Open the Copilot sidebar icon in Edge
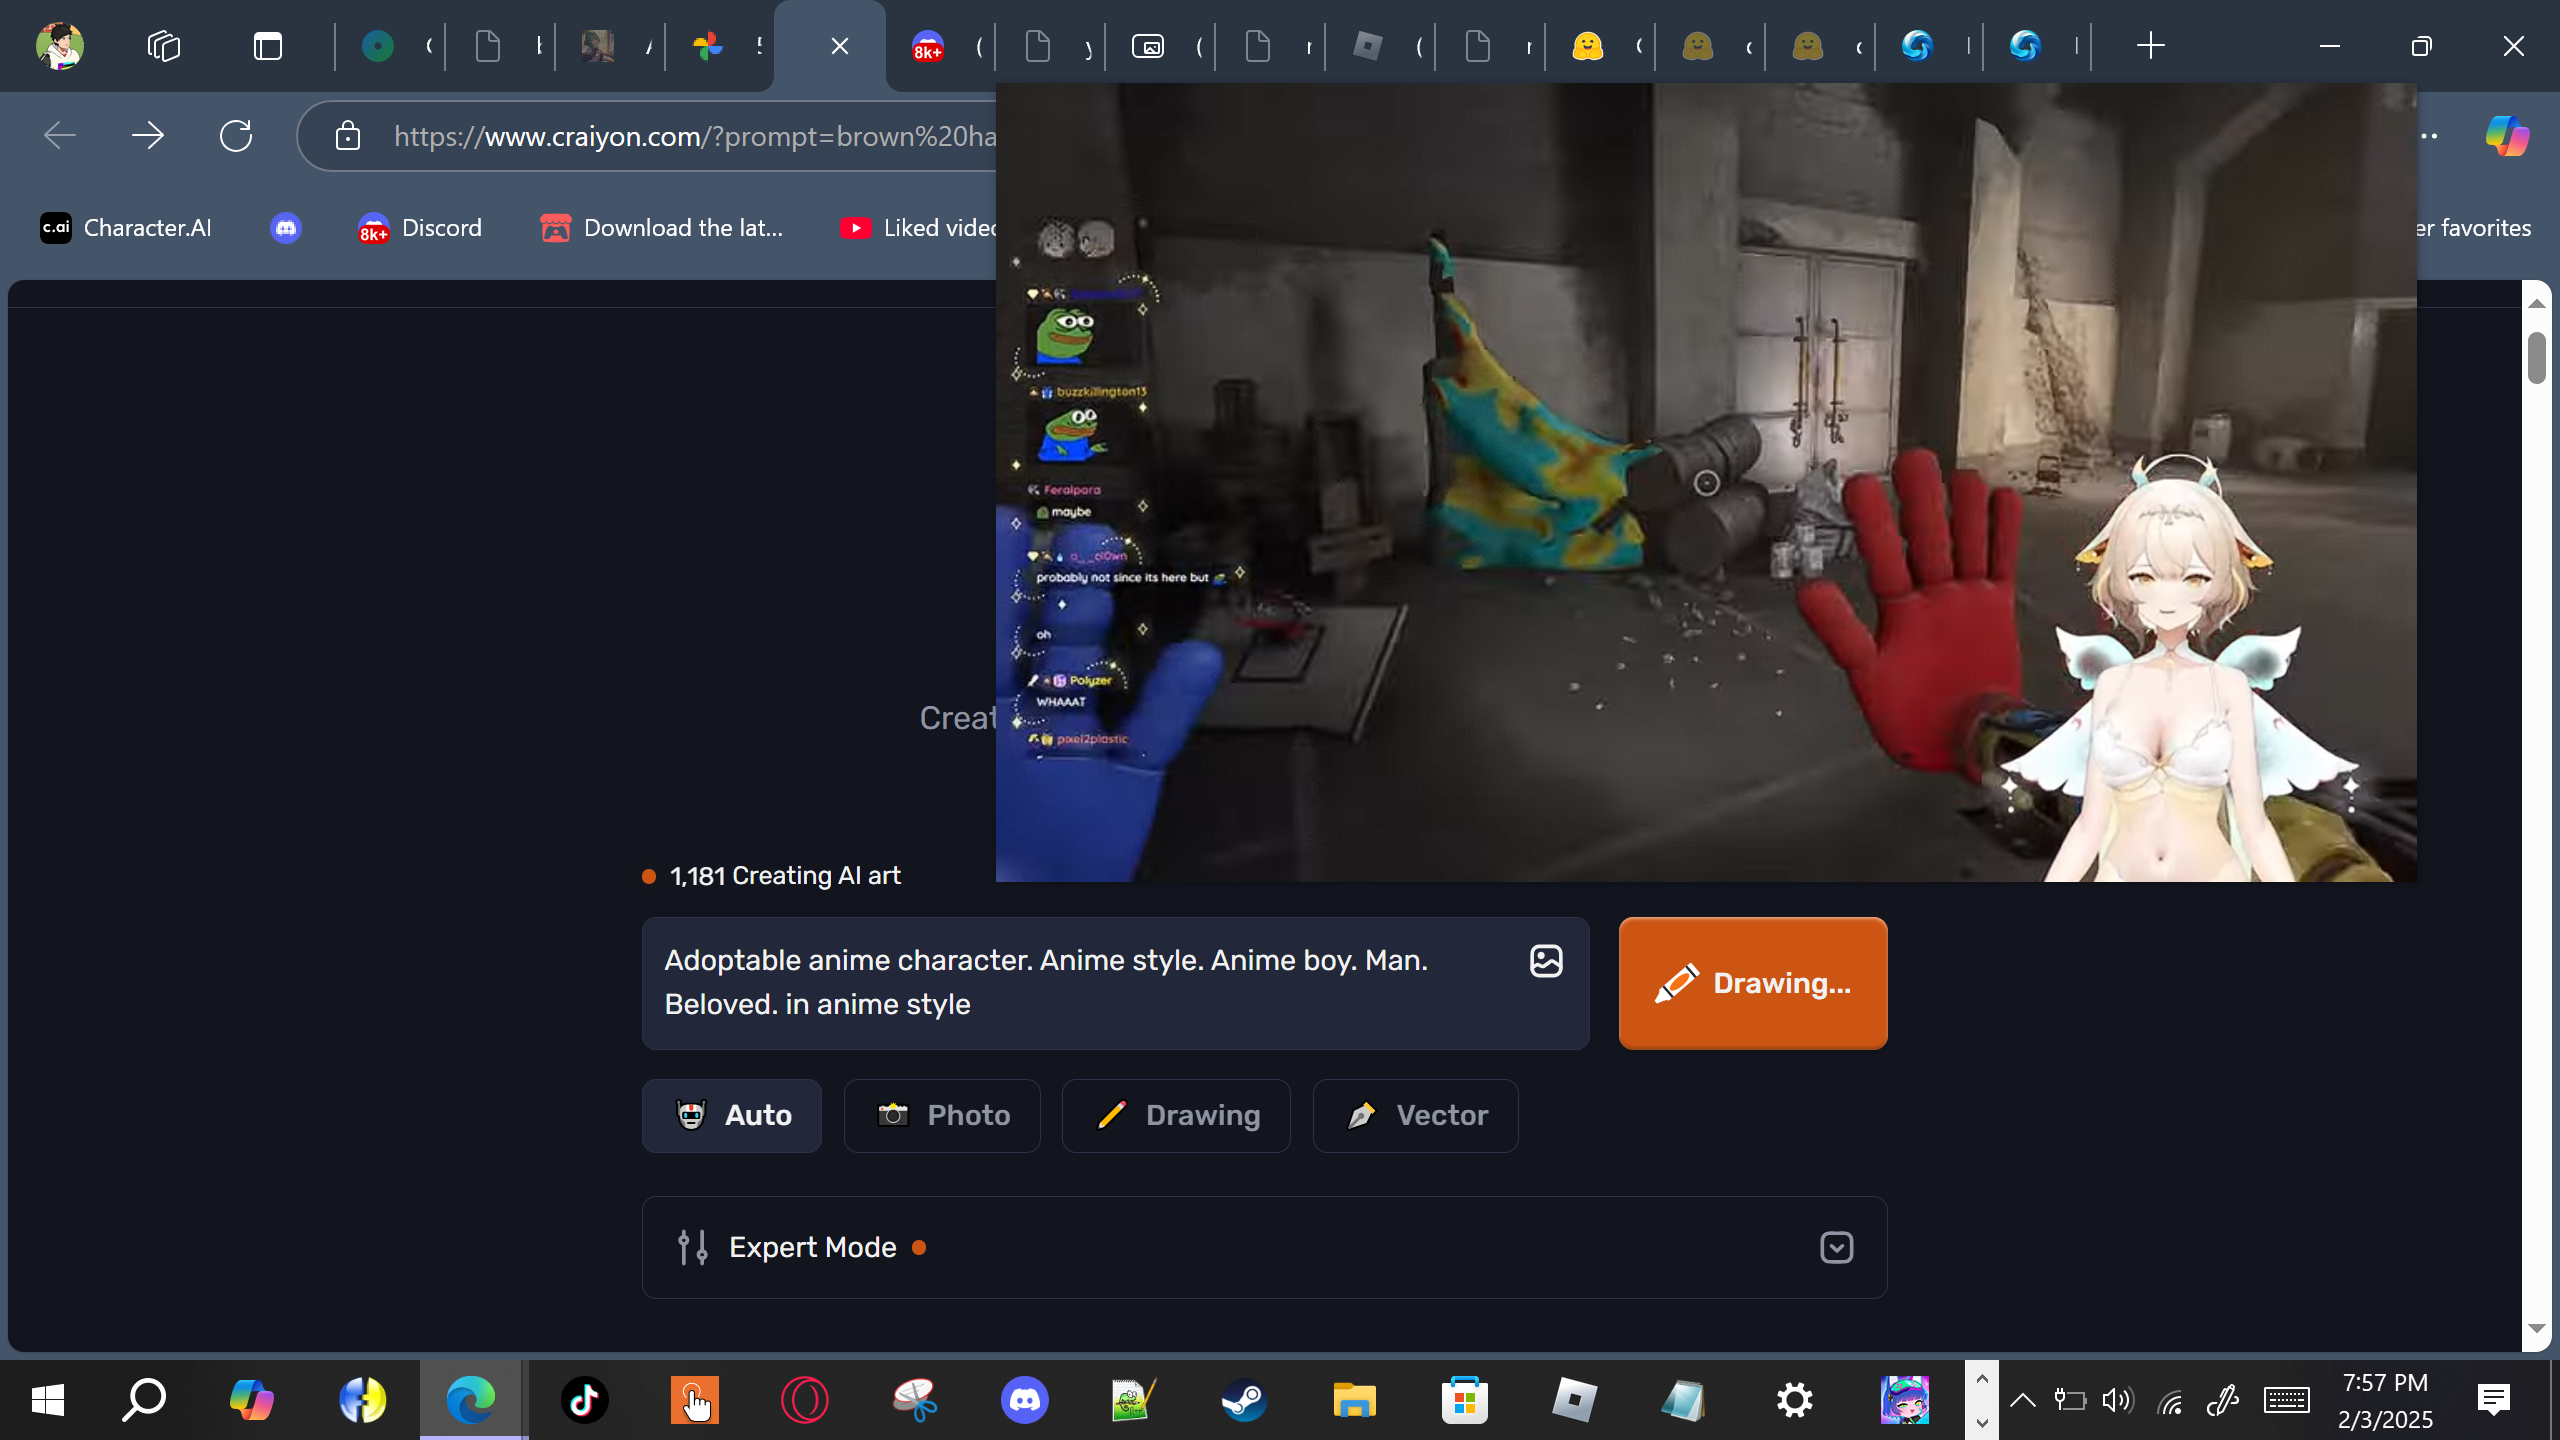Screen dimensions: 2560x1440 point(2507,135)
